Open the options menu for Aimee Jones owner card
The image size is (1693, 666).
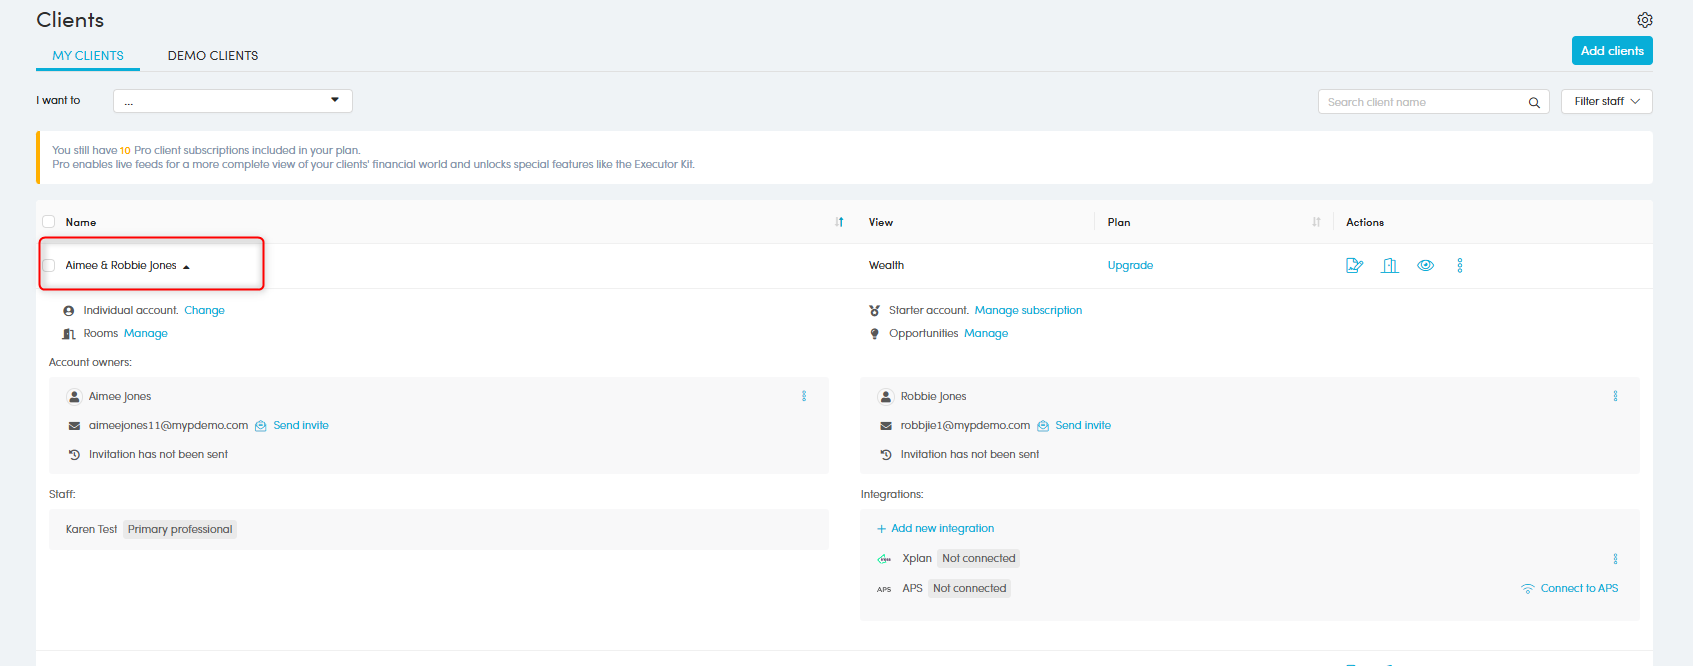pyautogui.click(x=804, y=397)
